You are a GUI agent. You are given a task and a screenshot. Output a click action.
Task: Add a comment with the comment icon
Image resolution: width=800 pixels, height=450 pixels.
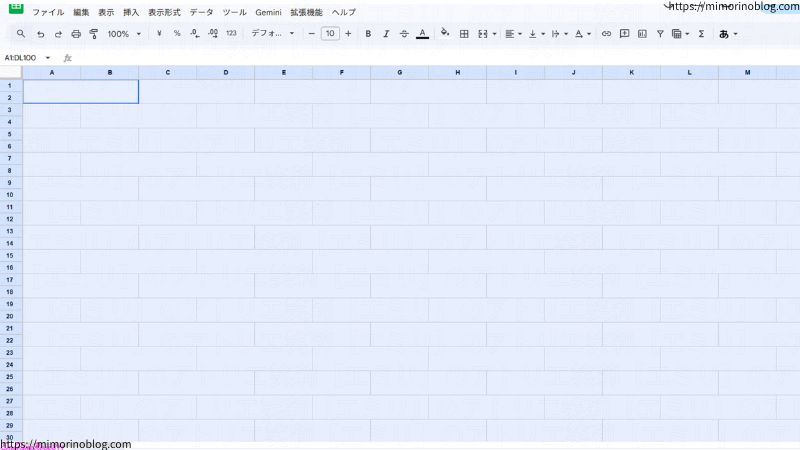624,33
